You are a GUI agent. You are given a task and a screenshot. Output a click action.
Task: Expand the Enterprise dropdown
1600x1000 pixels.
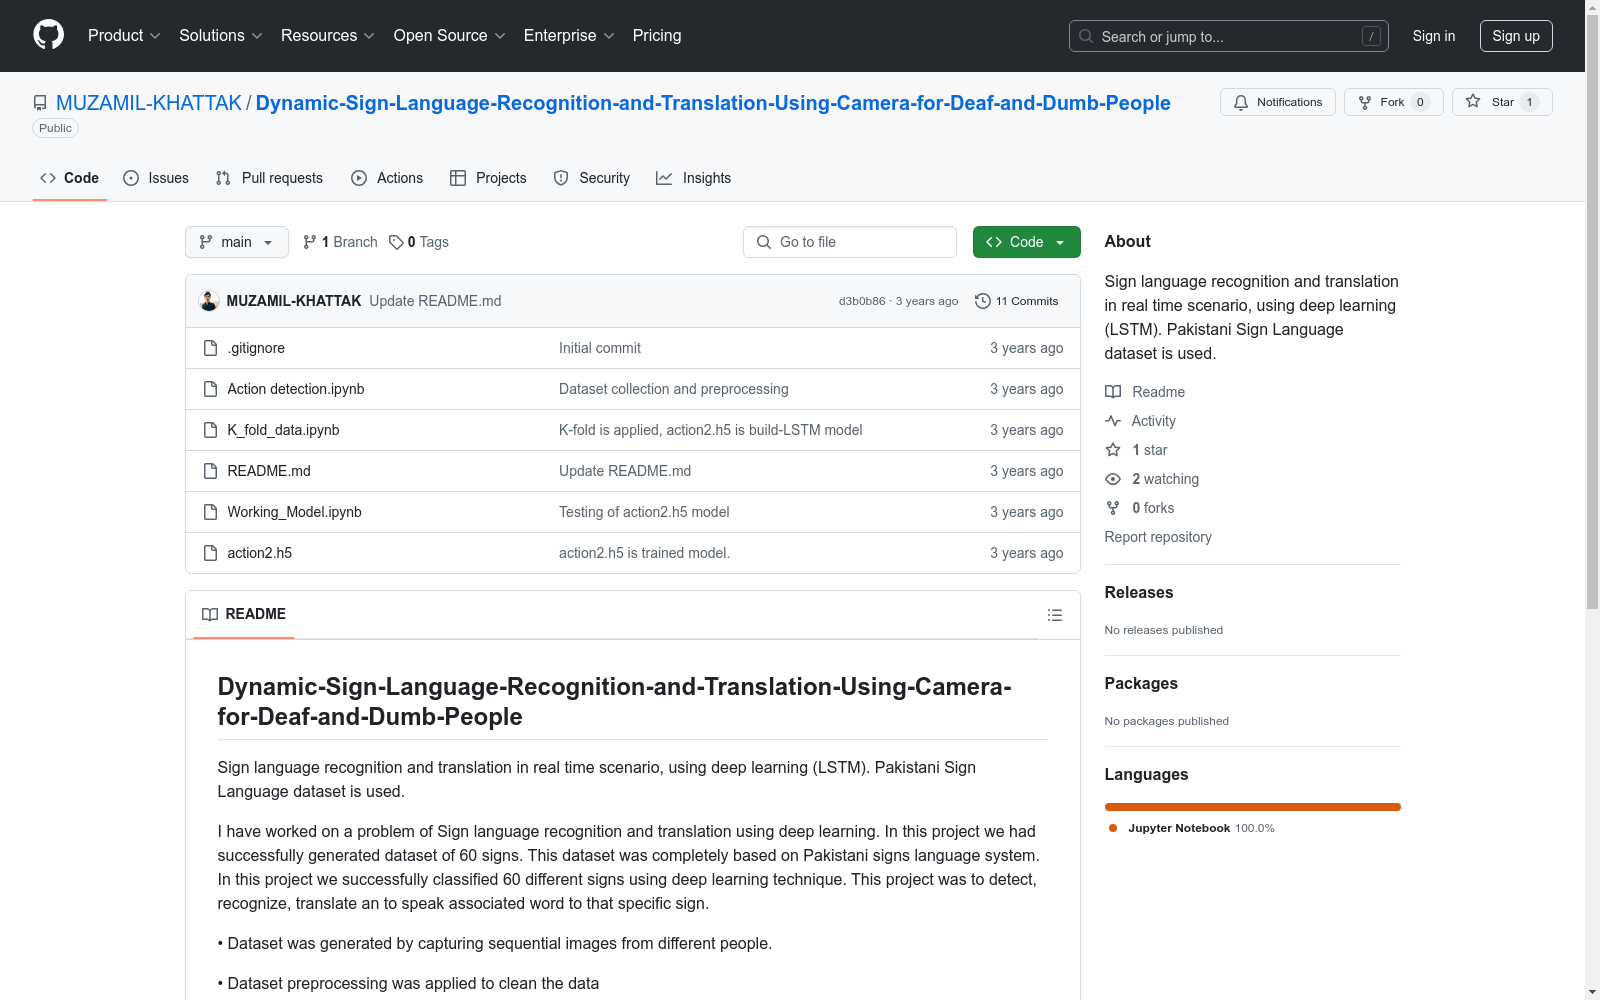pyautogui.click(x=569, y=36)
